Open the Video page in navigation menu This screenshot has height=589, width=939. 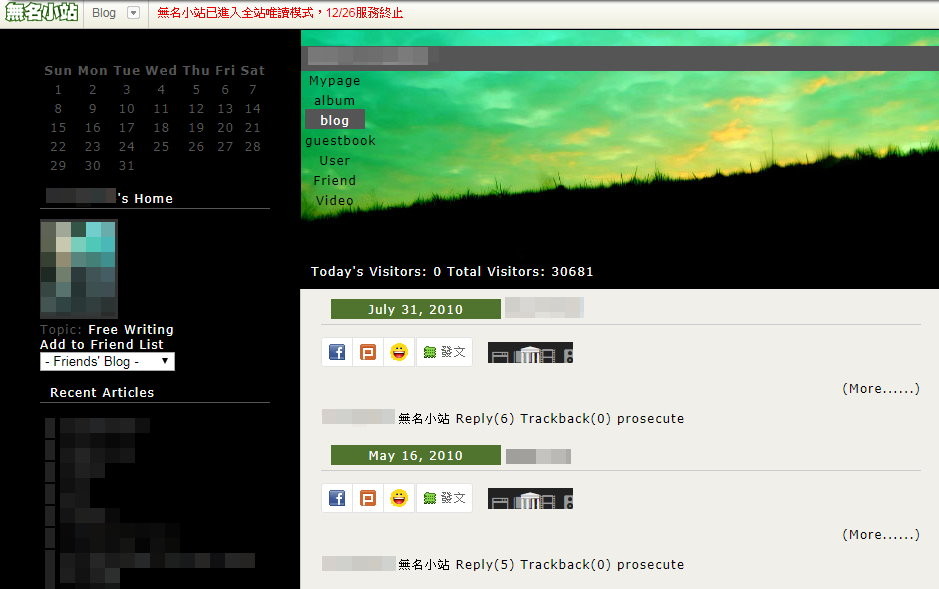pos(334,200)
